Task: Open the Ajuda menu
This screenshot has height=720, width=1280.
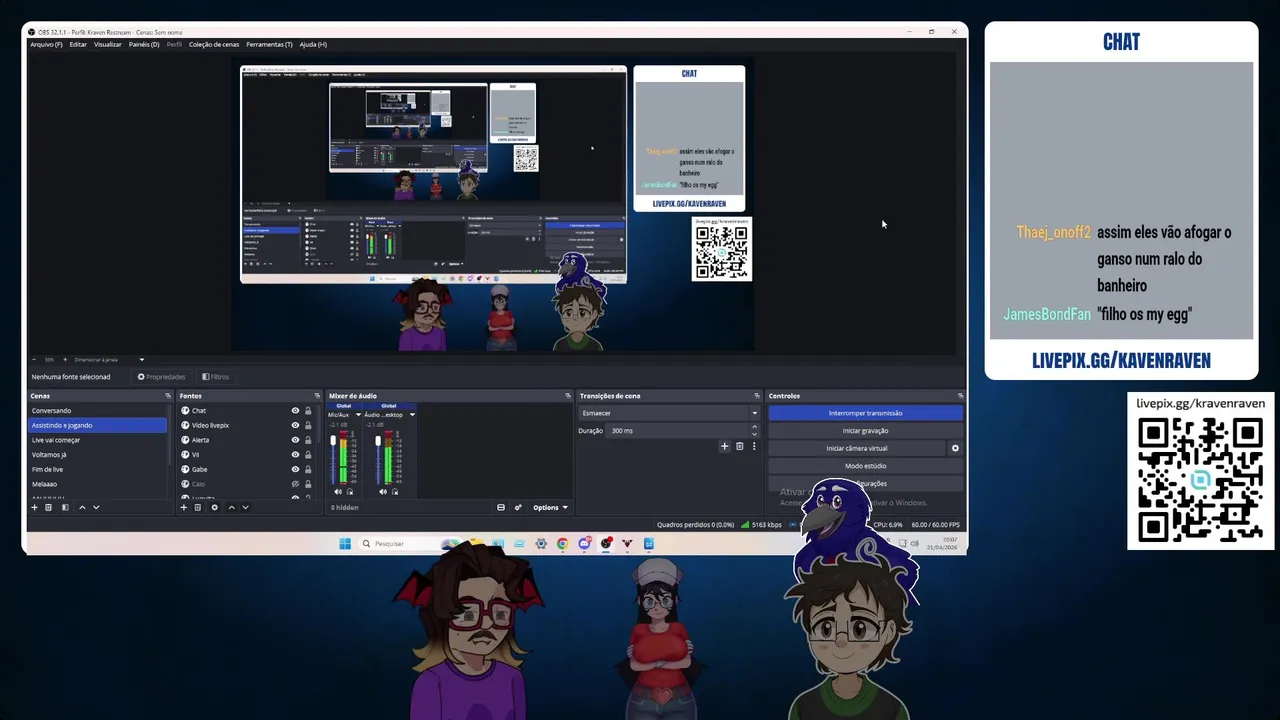Action: click(313, 44)
